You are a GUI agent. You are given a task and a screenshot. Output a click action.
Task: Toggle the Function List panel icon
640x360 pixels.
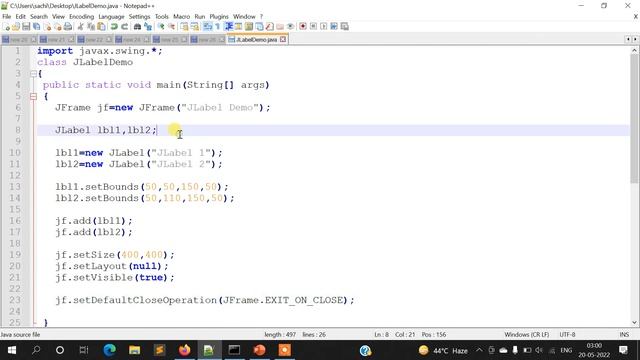tap(269, 27)
